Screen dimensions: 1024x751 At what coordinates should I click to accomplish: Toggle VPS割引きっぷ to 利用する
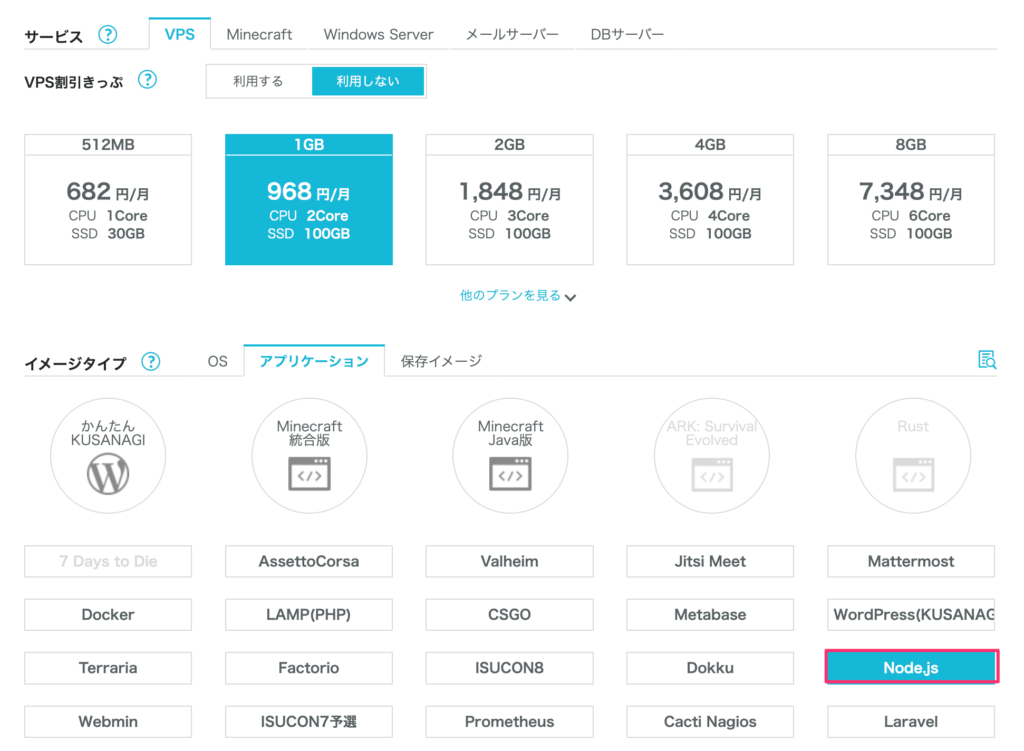point(259,81)
